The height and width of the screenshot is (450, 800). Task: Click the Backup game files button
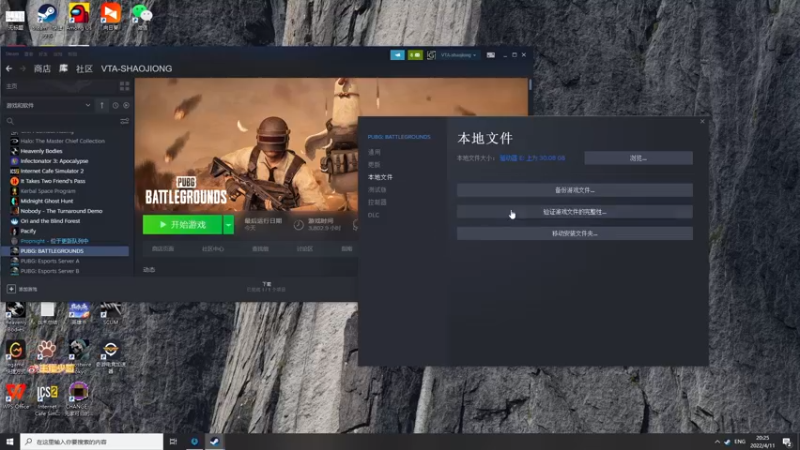pyautogui.click(x=574, y=190)
